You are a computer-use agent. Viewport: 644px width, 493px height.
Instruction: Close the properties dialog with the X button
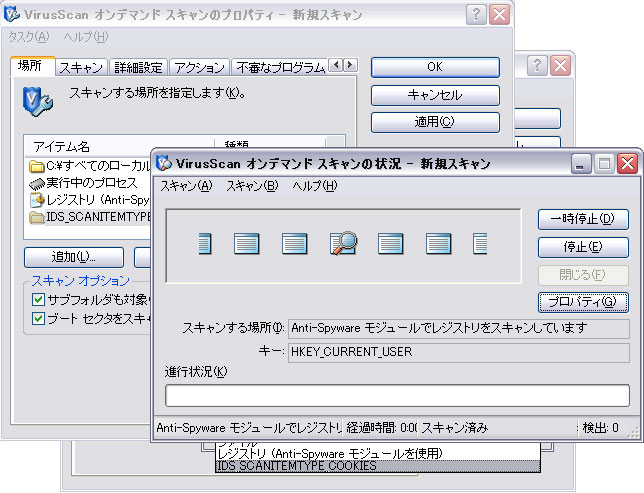499,15
